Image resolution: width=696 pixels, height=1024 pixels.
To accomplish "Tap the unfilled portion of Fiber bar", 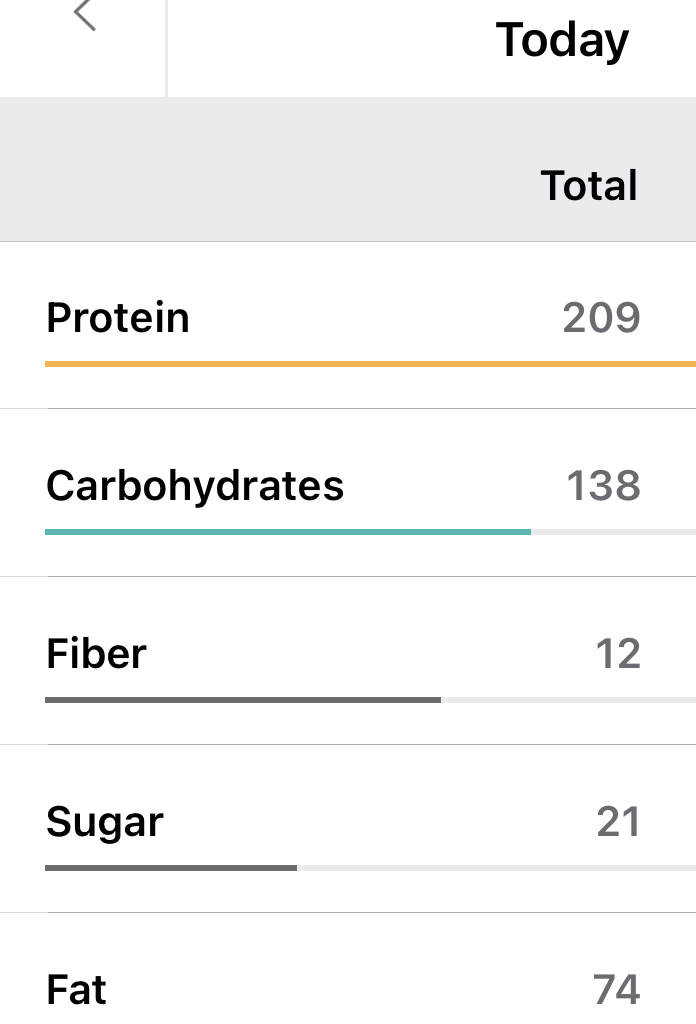I will pyautogui.click(x=567, y=700).
